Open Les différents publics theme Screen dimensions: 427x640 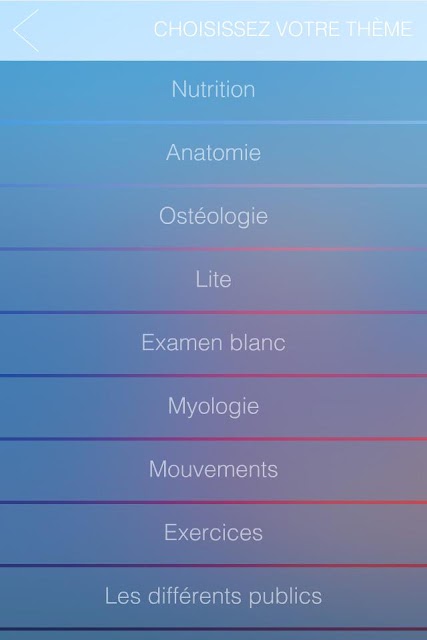(x=214, y=597)
